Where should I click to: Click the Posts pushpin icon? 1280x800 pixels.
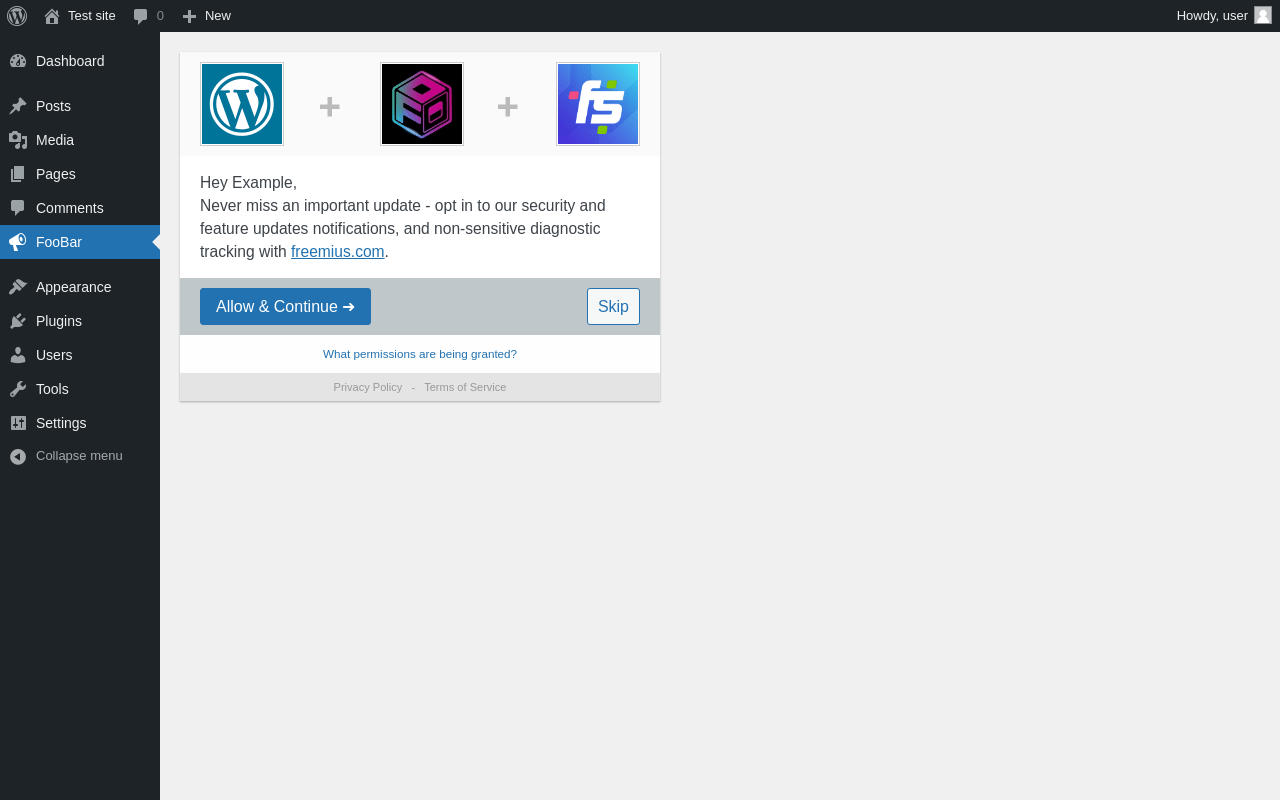point(18,106)
